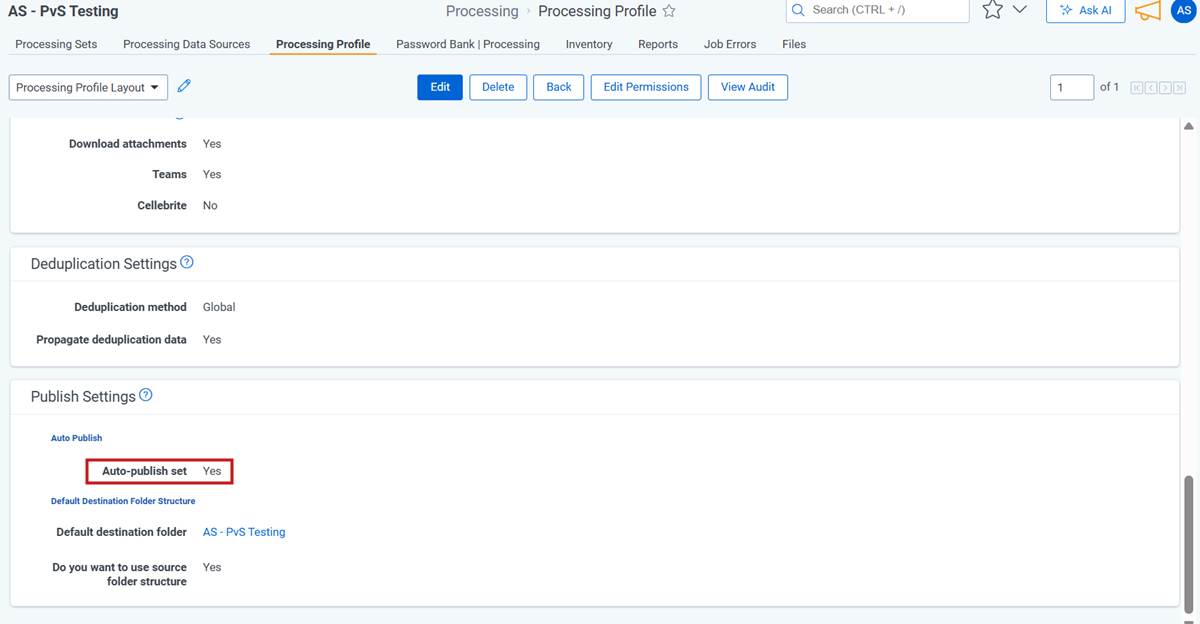1200x624 pixels.
Task: Click the Edit Permissions button
Action: coord(646,87)
